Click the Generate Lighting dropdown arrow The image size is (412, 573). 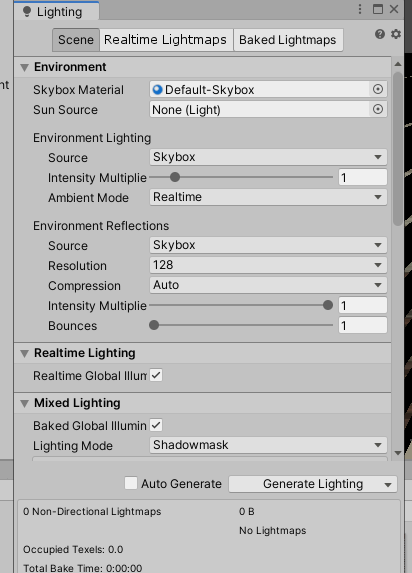coord(388,485)
